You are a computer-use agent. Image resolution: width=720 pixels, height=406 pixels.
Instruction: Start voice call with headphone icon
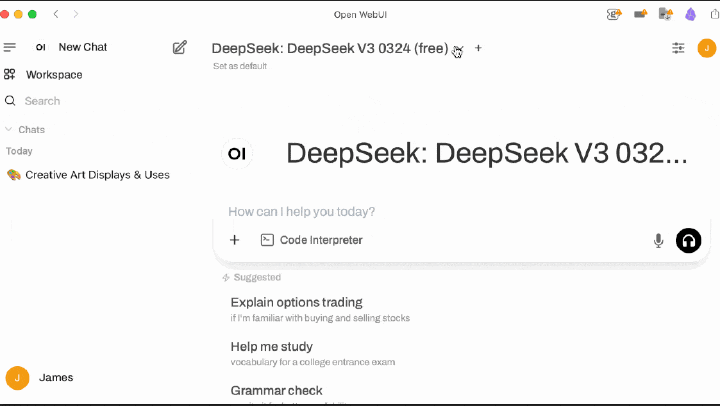click(x=688, y=240)
